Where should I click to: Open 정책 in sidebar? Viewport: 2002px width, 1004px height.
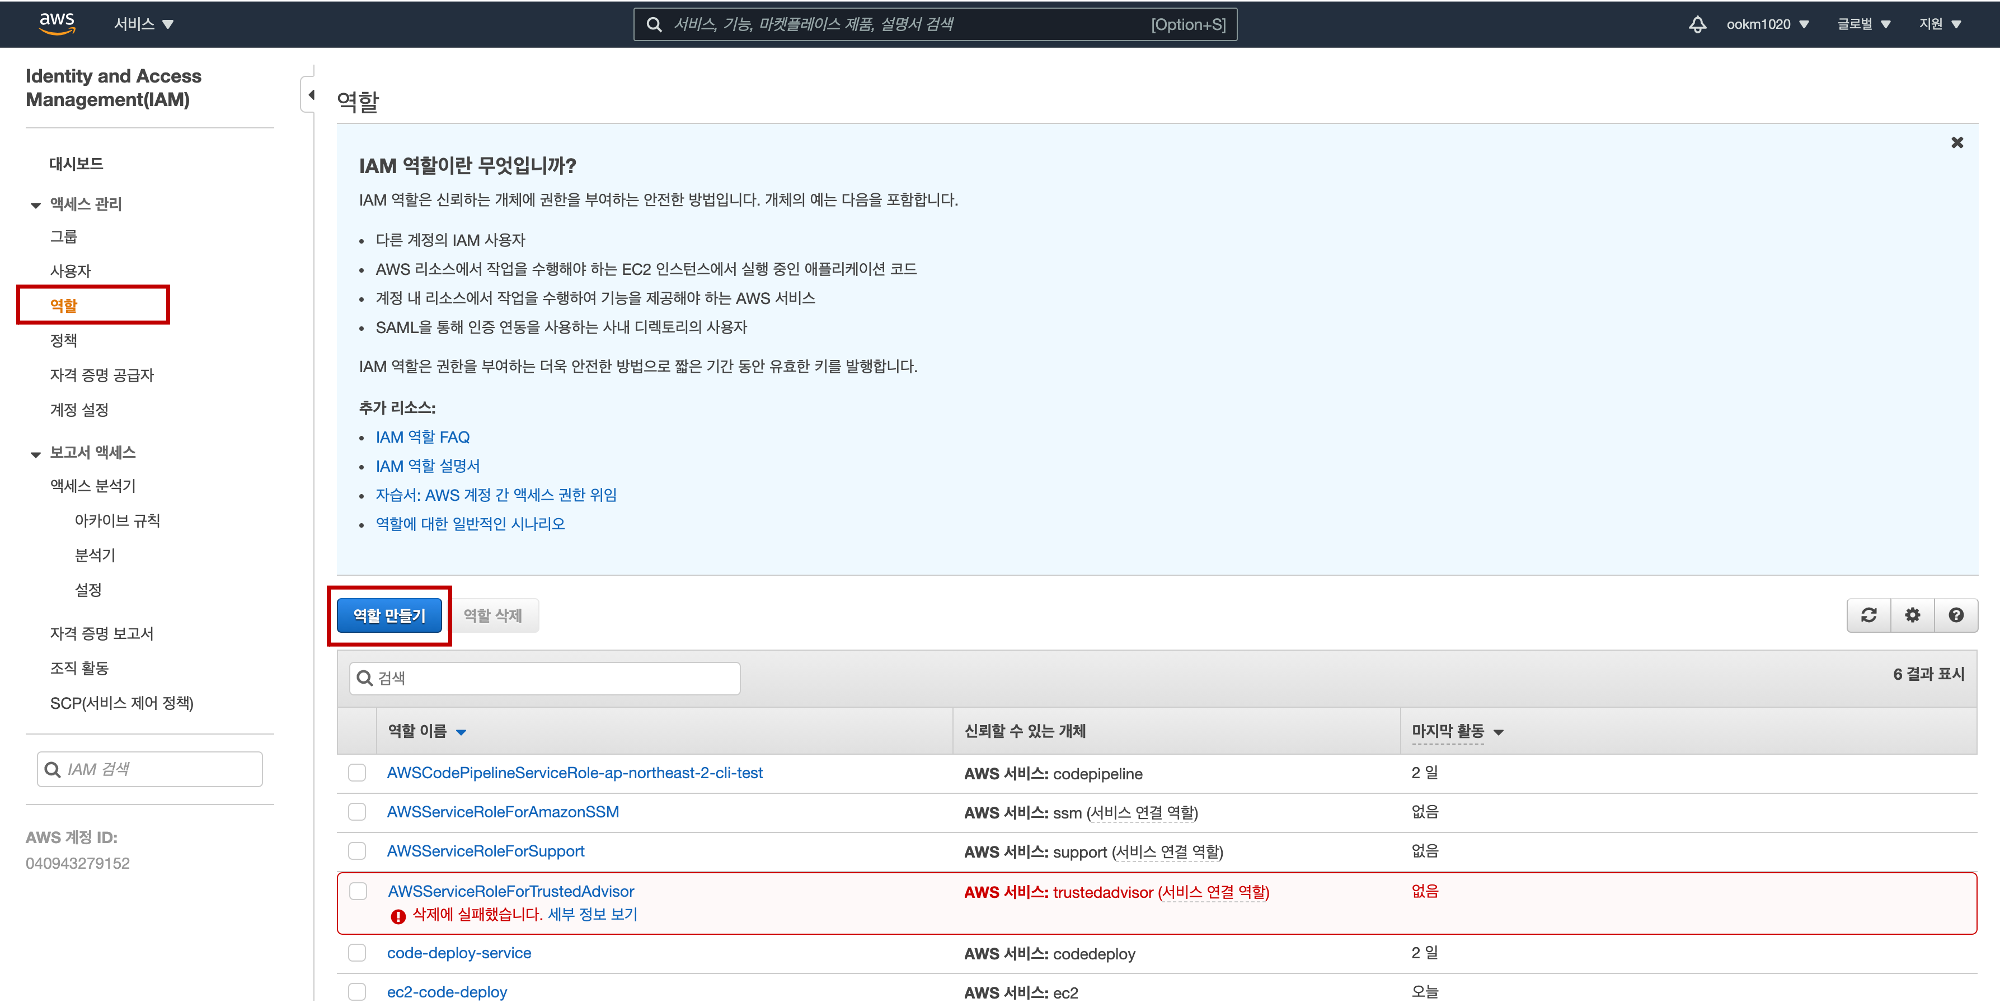click(63, 340)
